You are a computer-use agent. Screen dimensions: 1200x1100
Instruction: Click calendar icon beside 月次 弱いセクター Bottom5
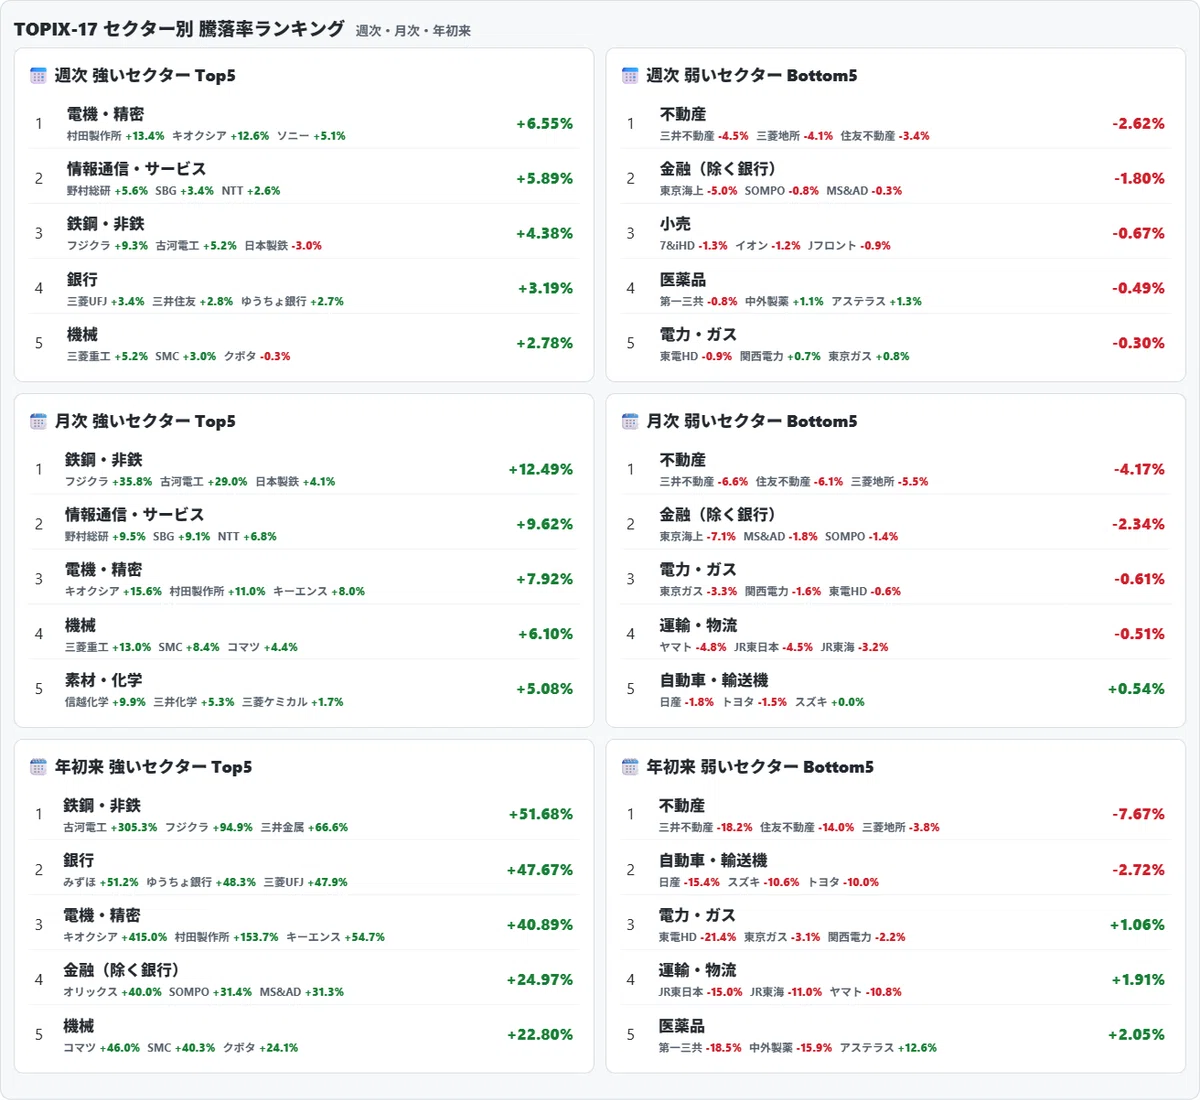tap(630, 422)
